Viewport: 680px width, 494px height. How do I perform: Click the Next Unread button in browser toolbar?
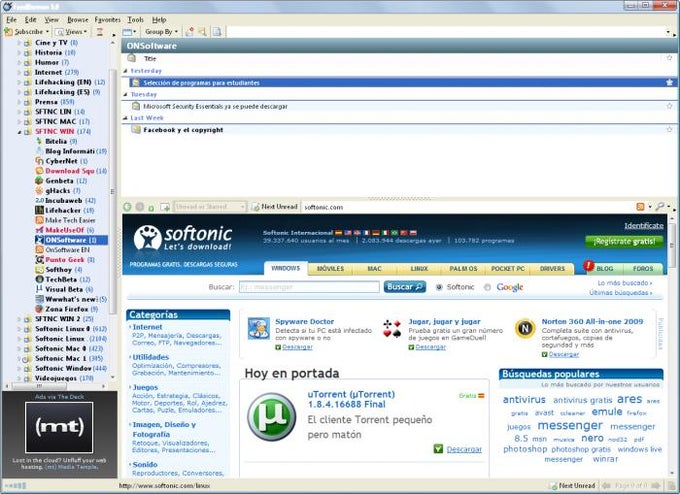274,207
